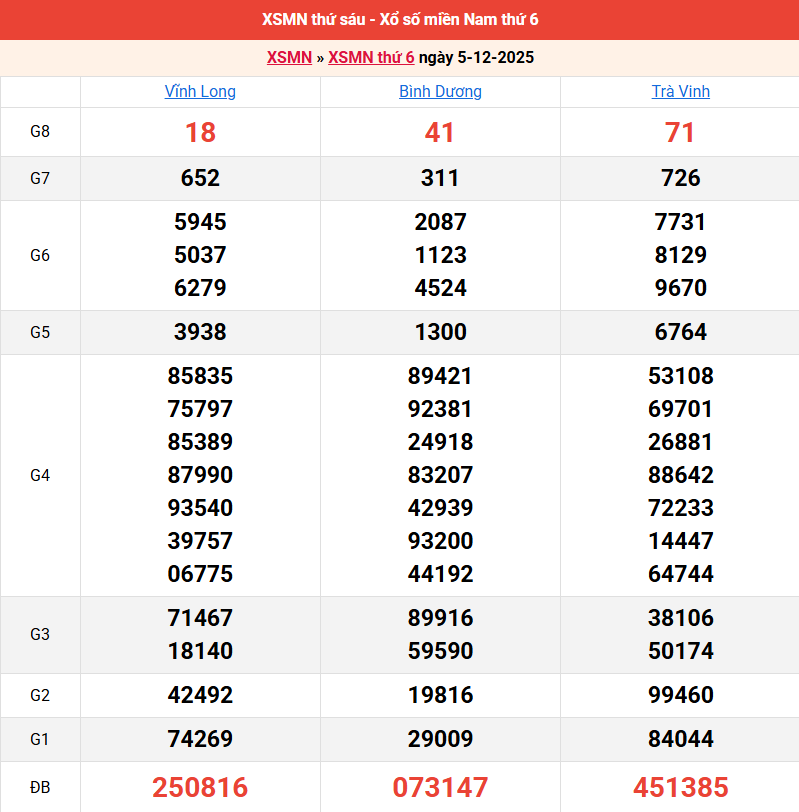The width and height of the screenshot is (799, 812).
Task: Go to the Bình Dương province link
Action: click(440, 91)
